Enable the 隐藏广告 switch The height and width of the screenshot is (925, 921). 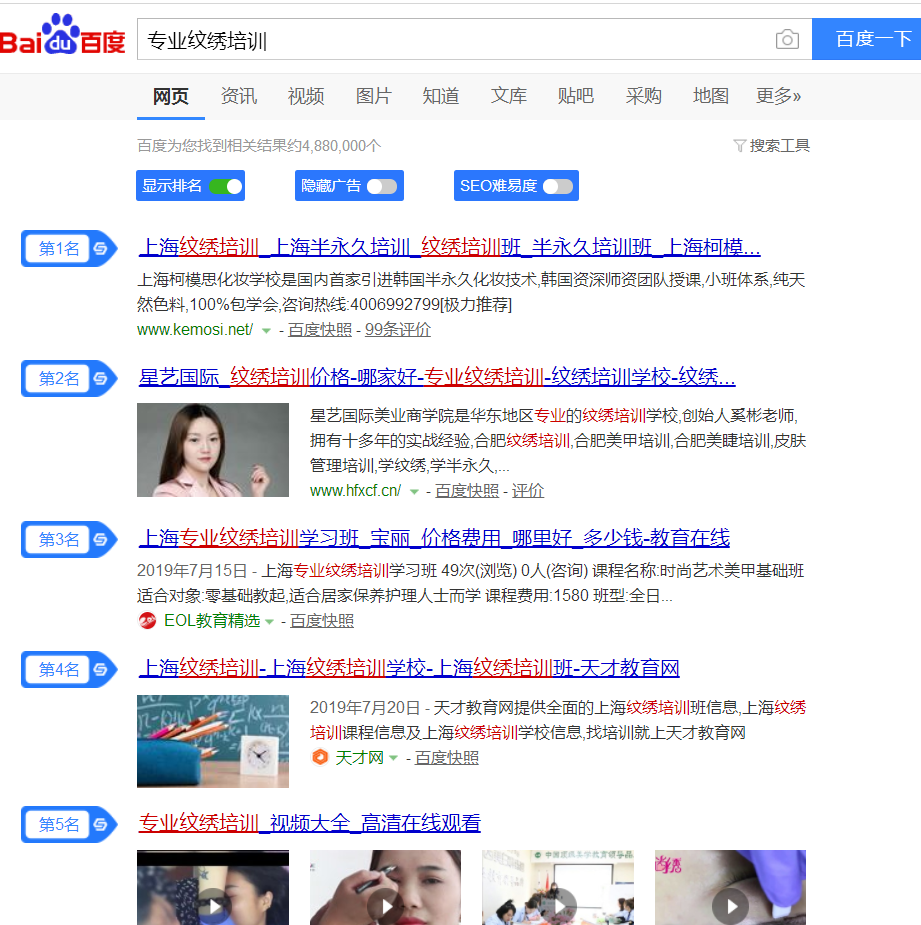382,186
